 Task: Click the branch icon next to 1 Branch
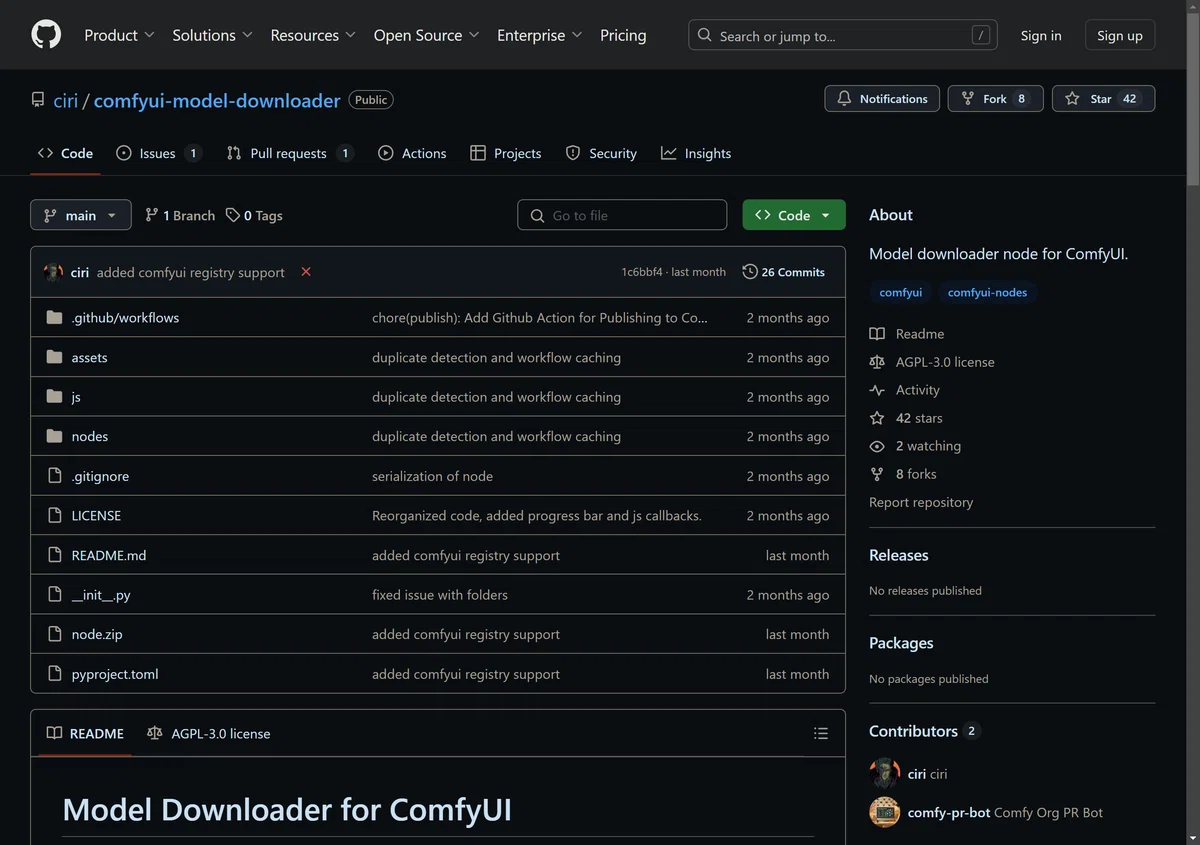tap(152, 215)
